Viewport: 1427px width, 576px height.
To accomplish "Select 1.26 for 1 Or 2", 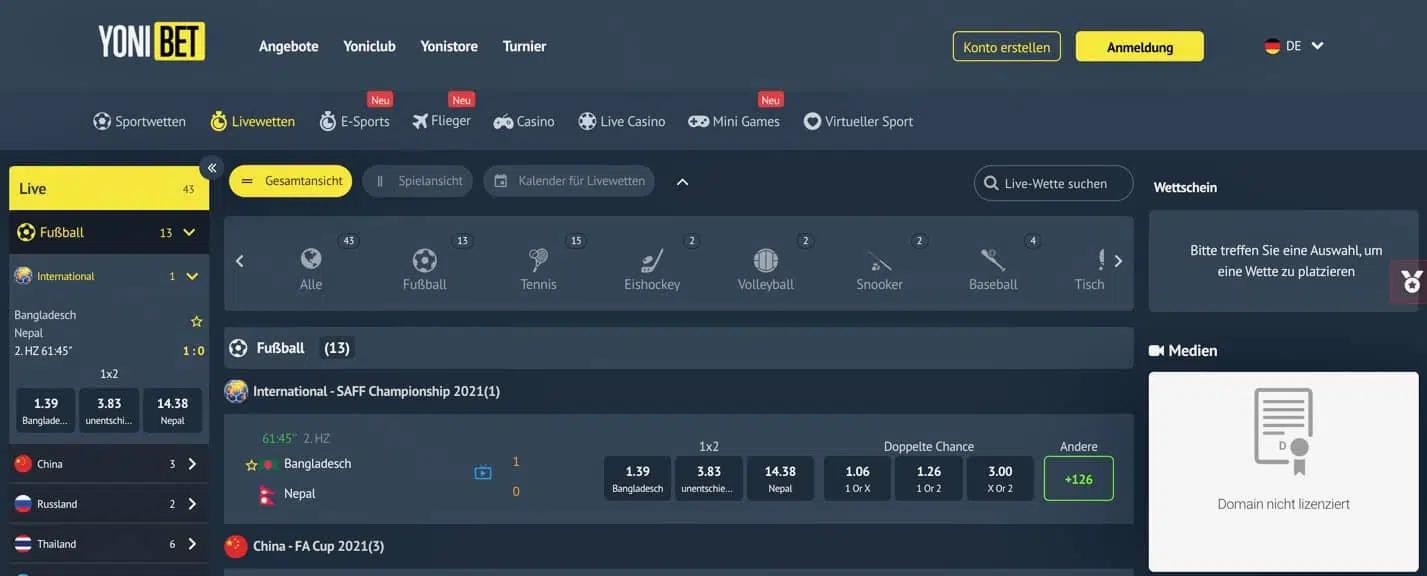I will coord(929,478).
